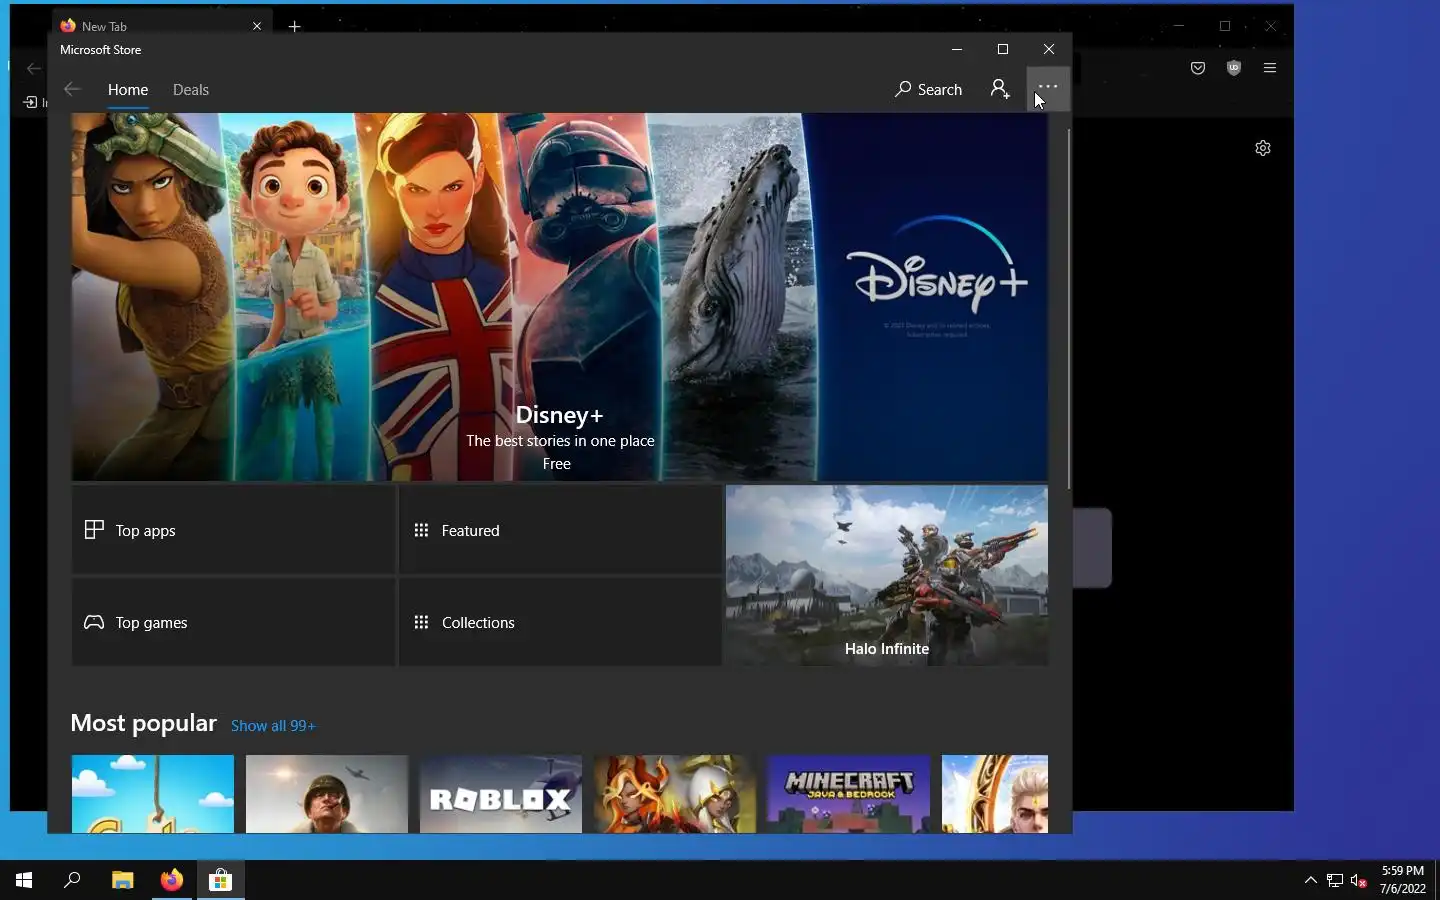Open the soldier war game thumbnail
The height and width of the screenshot is (900, 1440).
[x=327, y=794]
